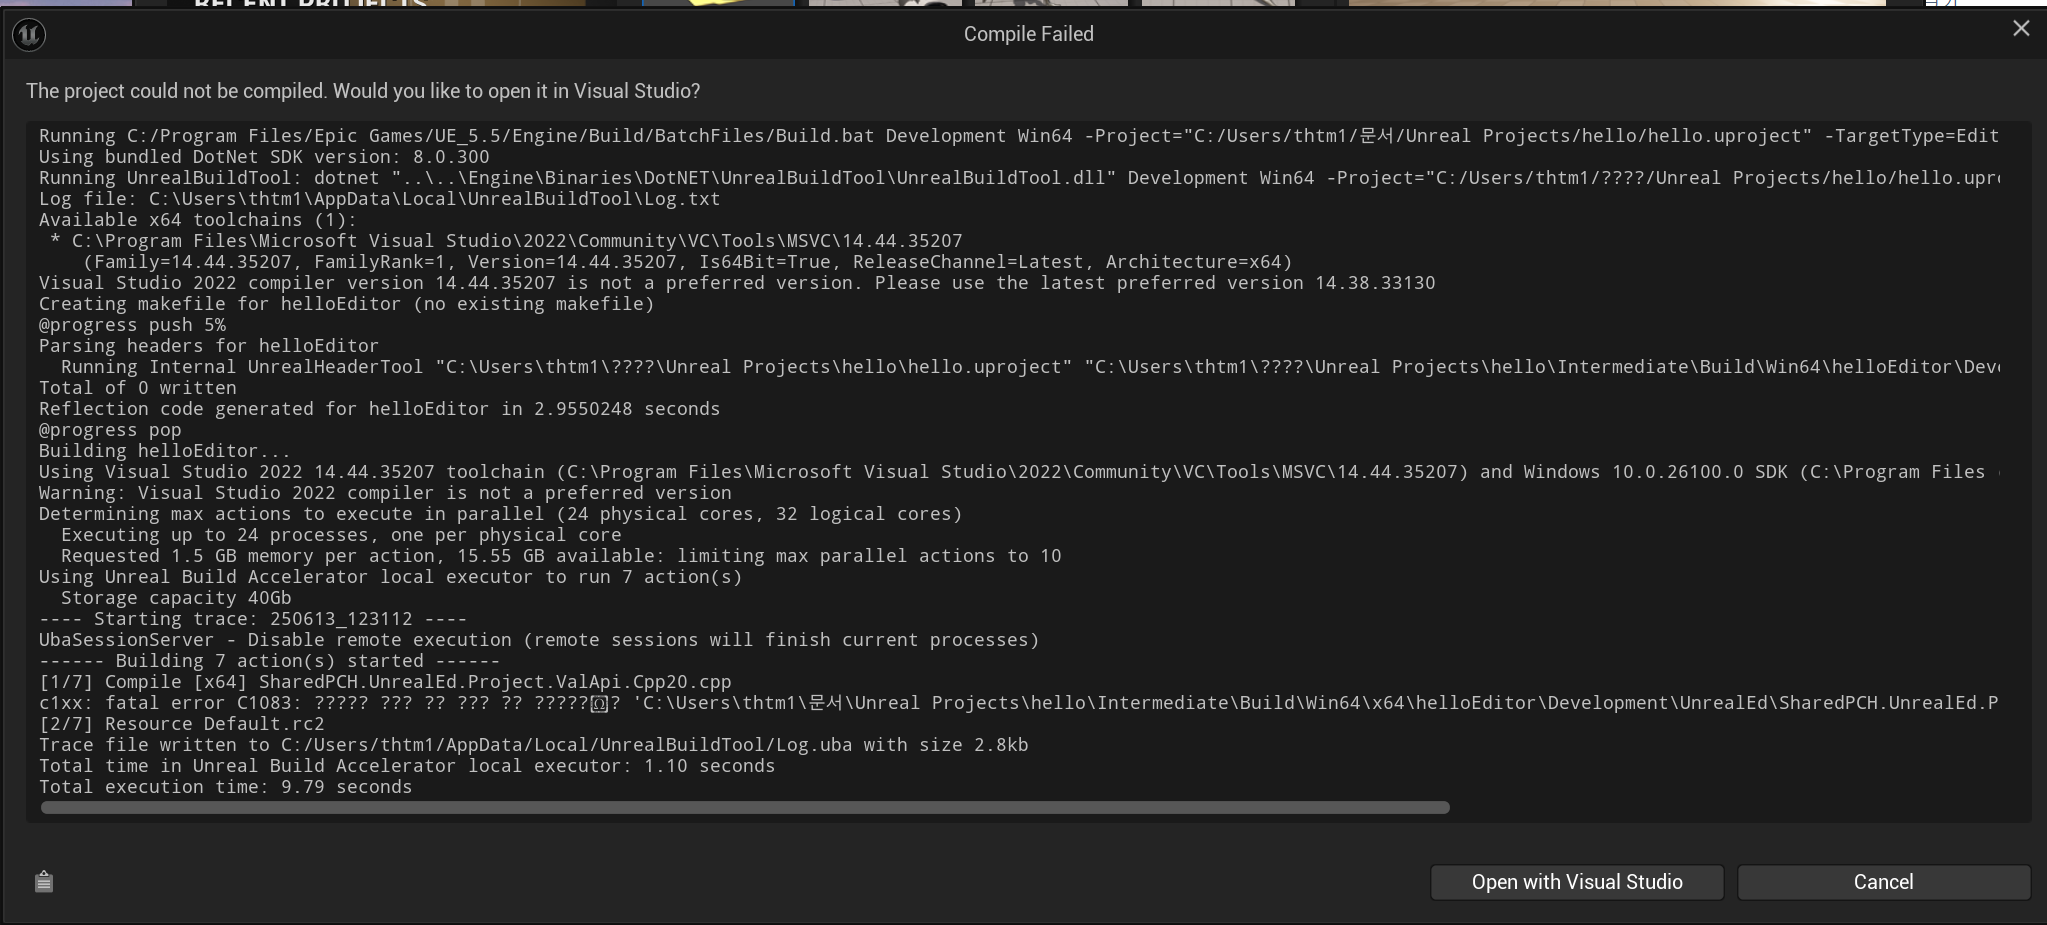Close the Compile Failed dialog
Image resolution: width=2047 pixels, height=925 pixels.
tap(2021, 29)
